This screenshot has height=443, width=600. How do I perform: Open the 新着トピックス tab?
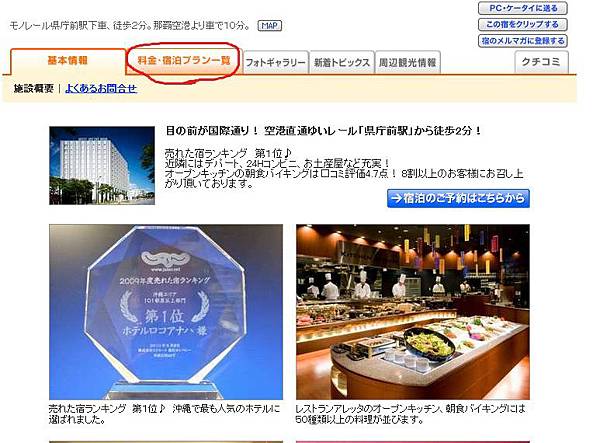pos(342,62)
